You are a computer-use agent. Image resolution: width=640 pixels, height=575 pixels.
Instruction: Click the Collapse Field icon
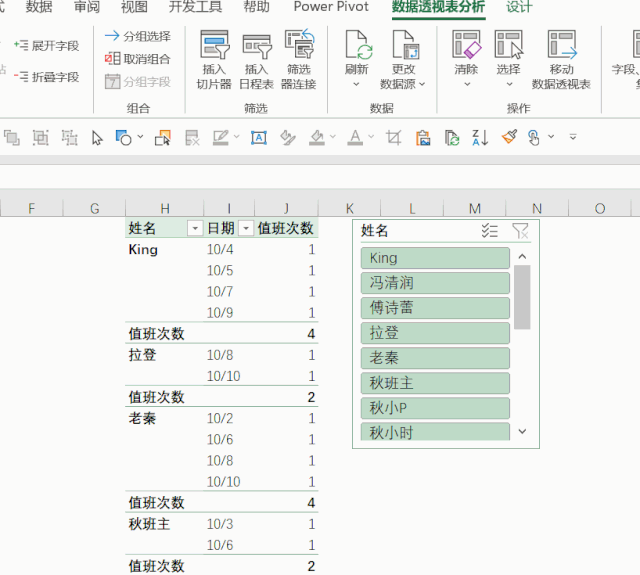pyautogui.click(x=21, y=76)
